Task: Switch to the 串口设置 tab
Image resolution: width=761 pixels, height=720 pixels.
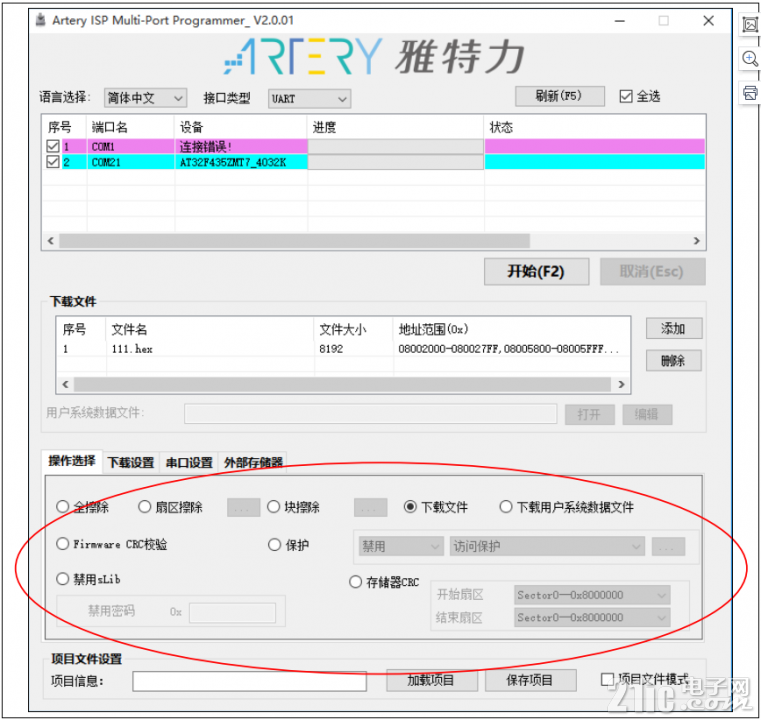Action: click(x=189, y=462)
